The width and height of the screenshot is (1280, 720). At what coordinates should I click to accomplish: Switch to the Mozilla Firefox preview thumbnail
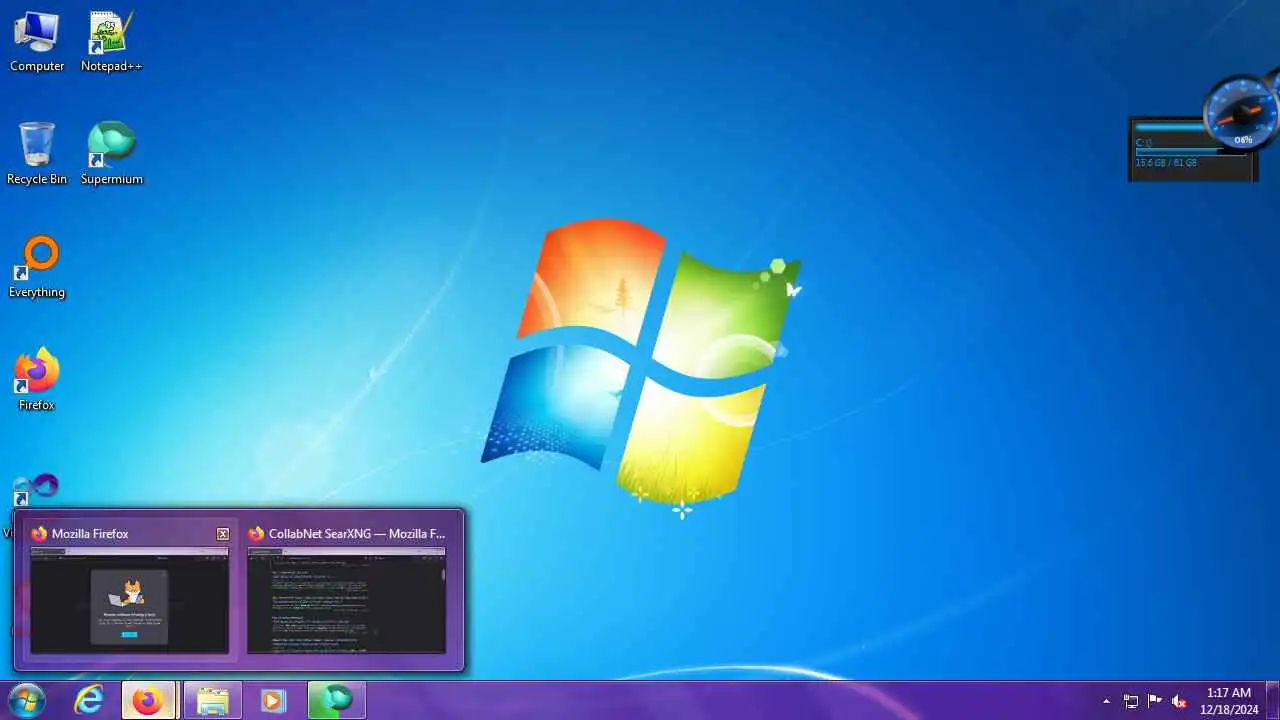(x=129, y=600)
